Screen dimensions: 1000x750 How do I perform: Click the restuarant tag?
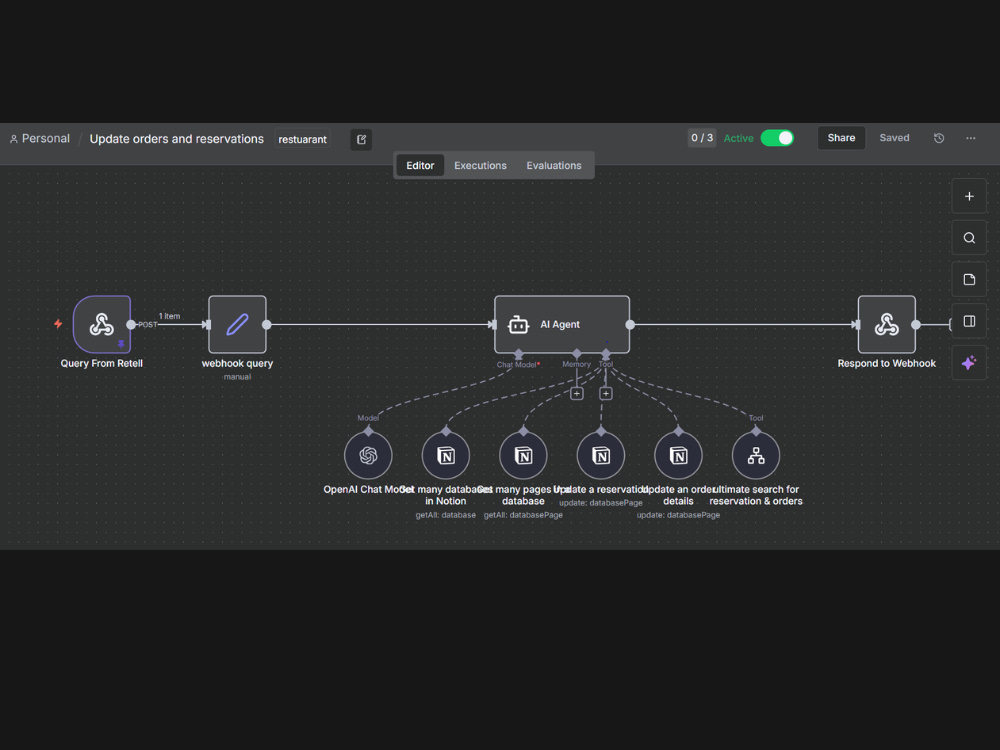pos(302,139)
